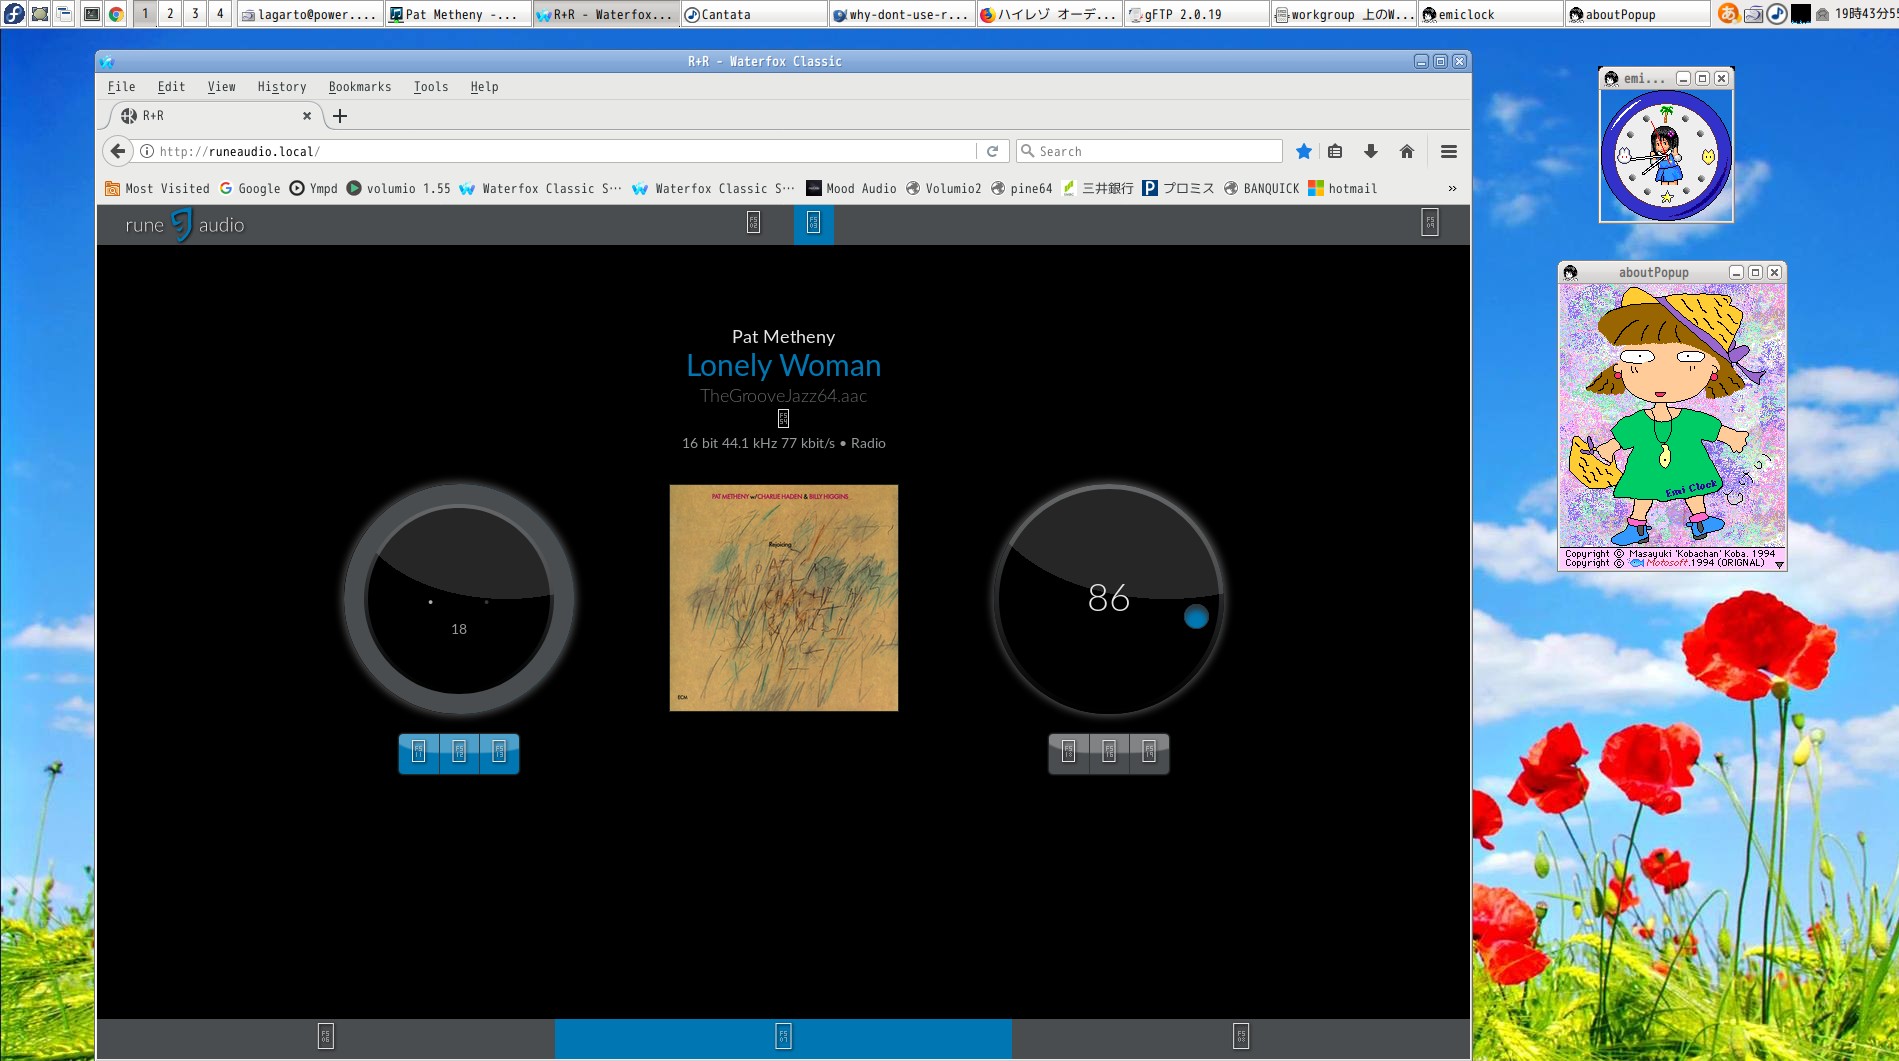The height and width of the screenshot is (1061, 1899).
Task: Expand the overflow bookmarks chevron
Action: [1451, 188]
